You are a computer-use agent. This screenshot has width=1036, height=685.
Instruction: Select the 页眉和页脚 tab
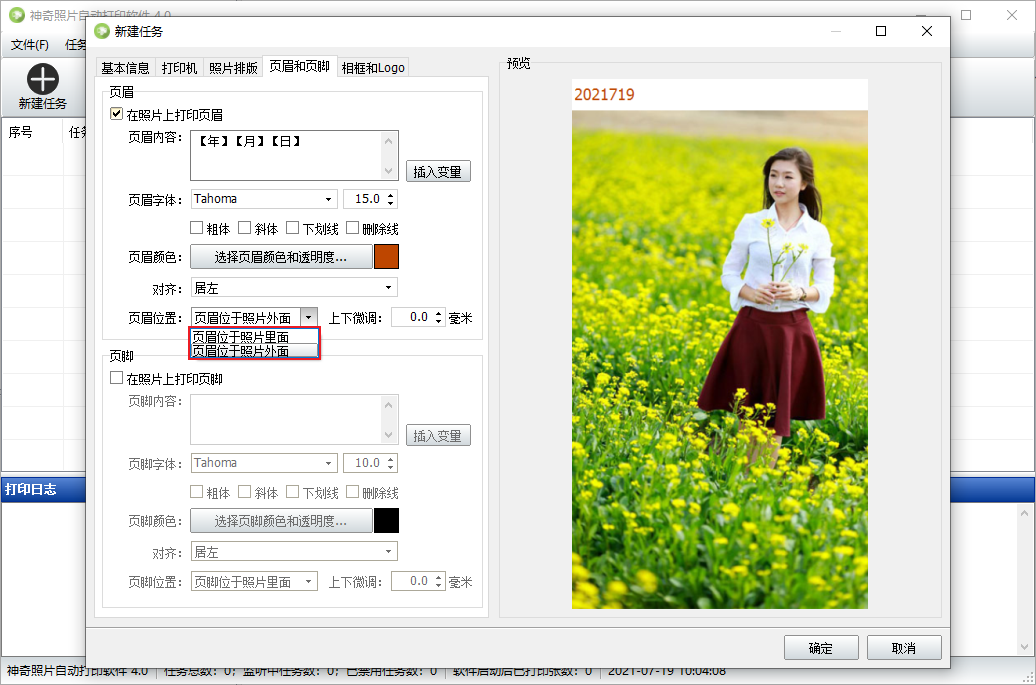pos(299,66)
